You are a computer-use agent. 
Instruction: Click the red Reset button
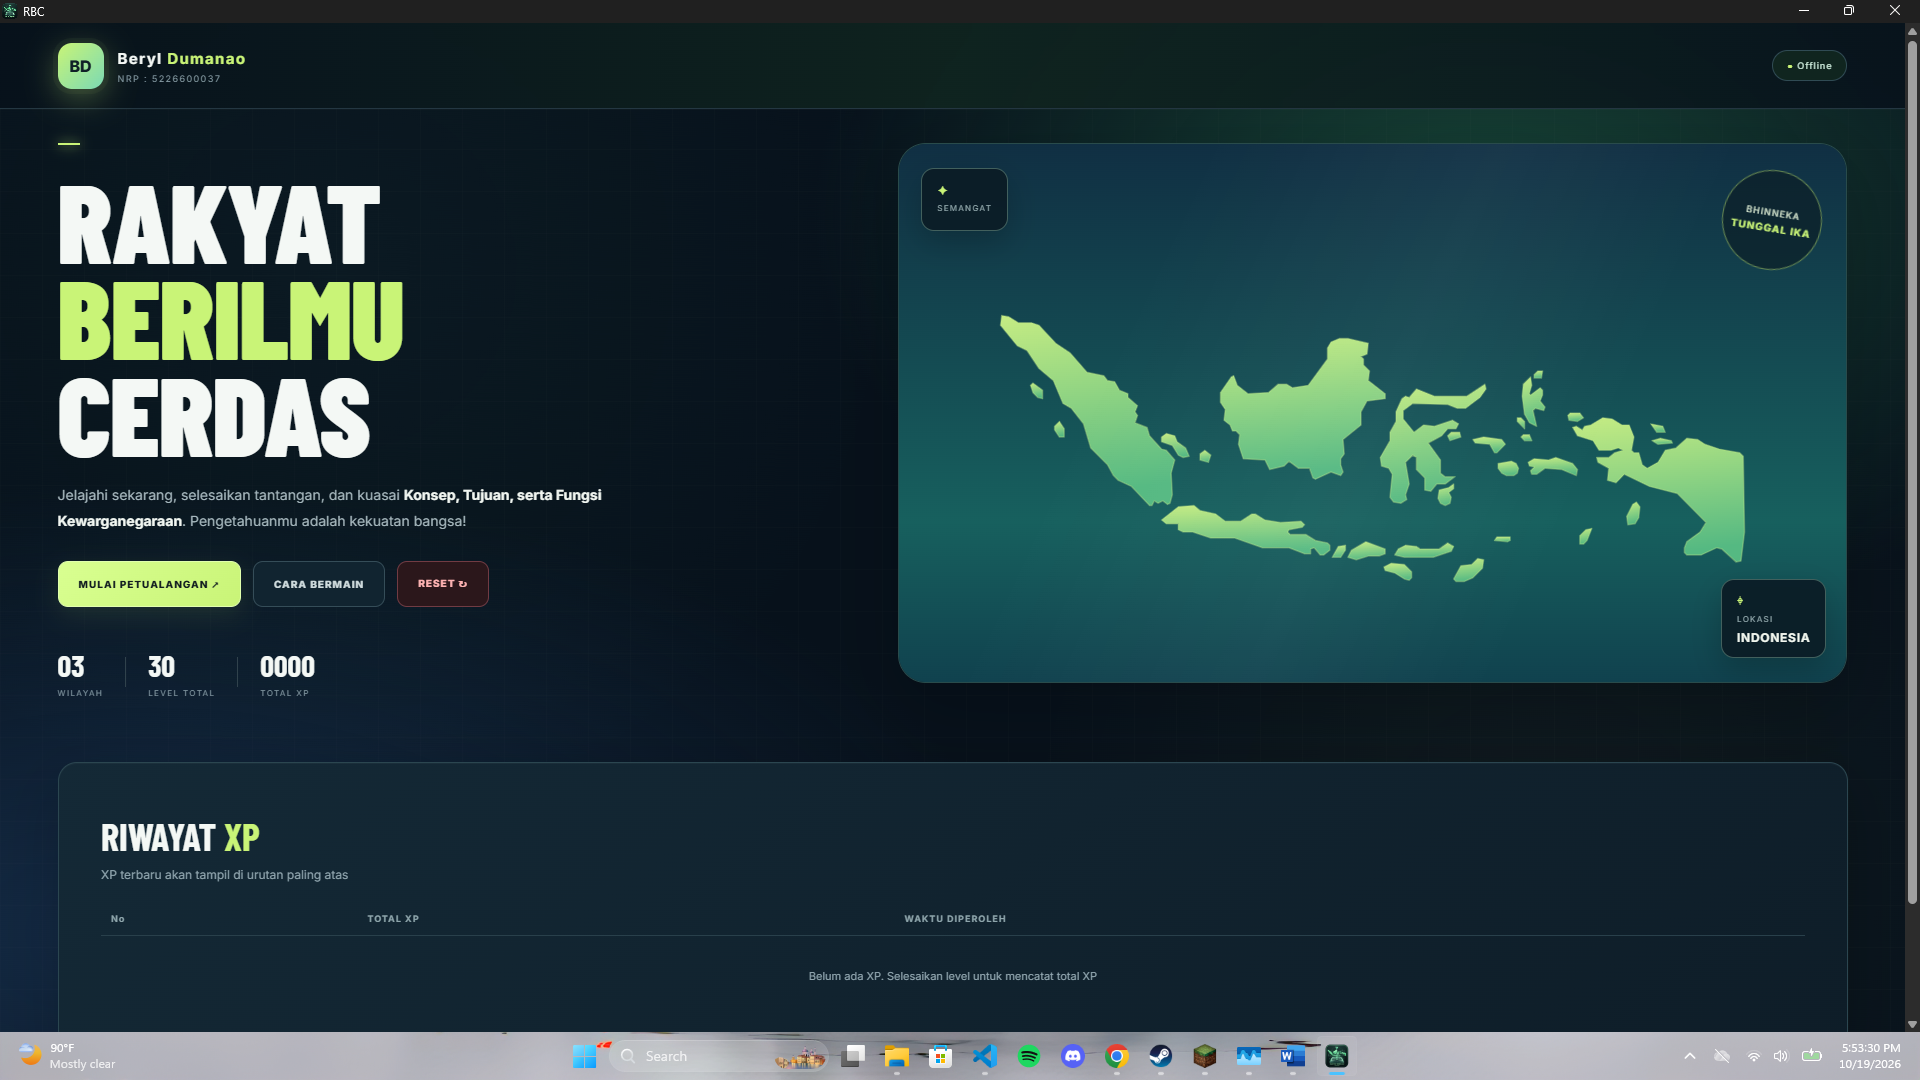point(443,584)
